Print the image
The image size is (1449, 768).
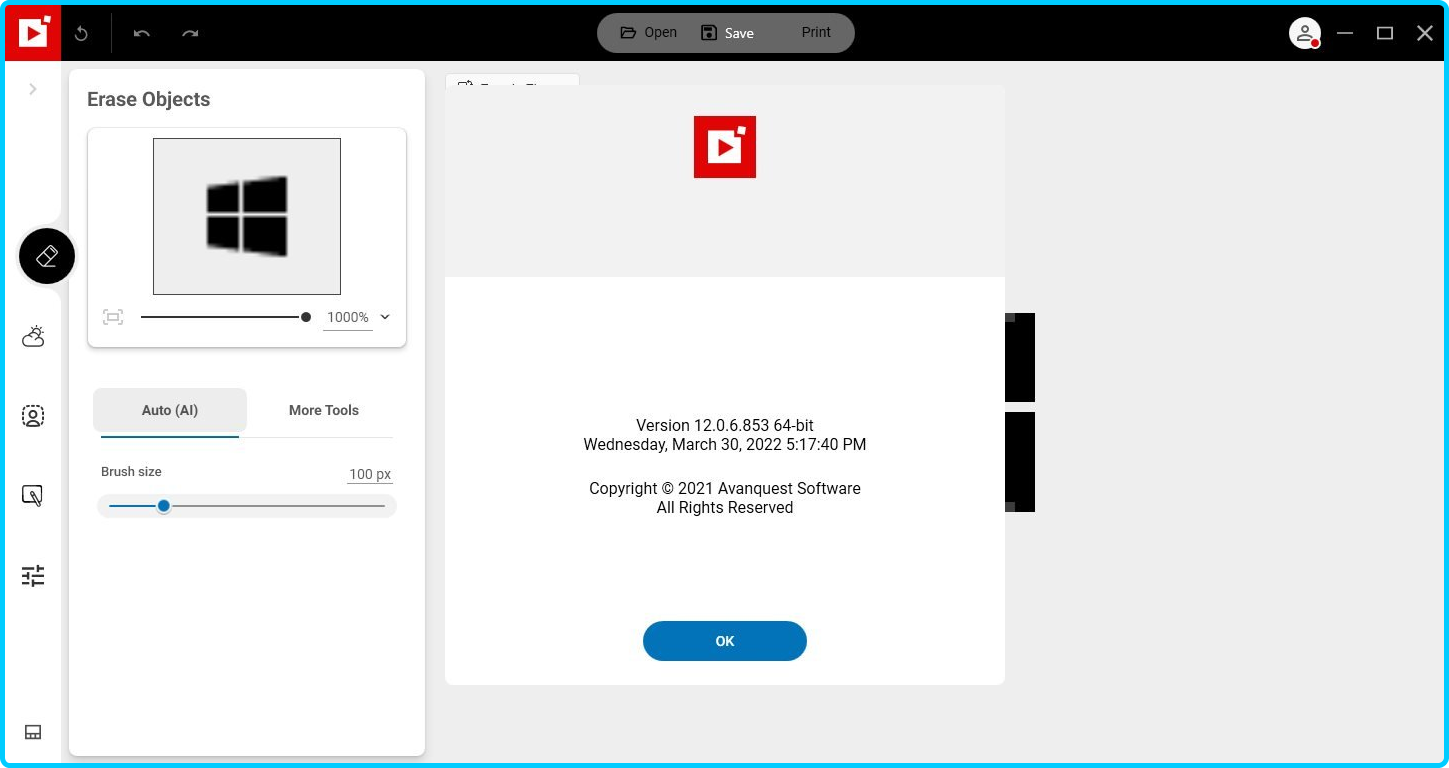tap(816, 33)
